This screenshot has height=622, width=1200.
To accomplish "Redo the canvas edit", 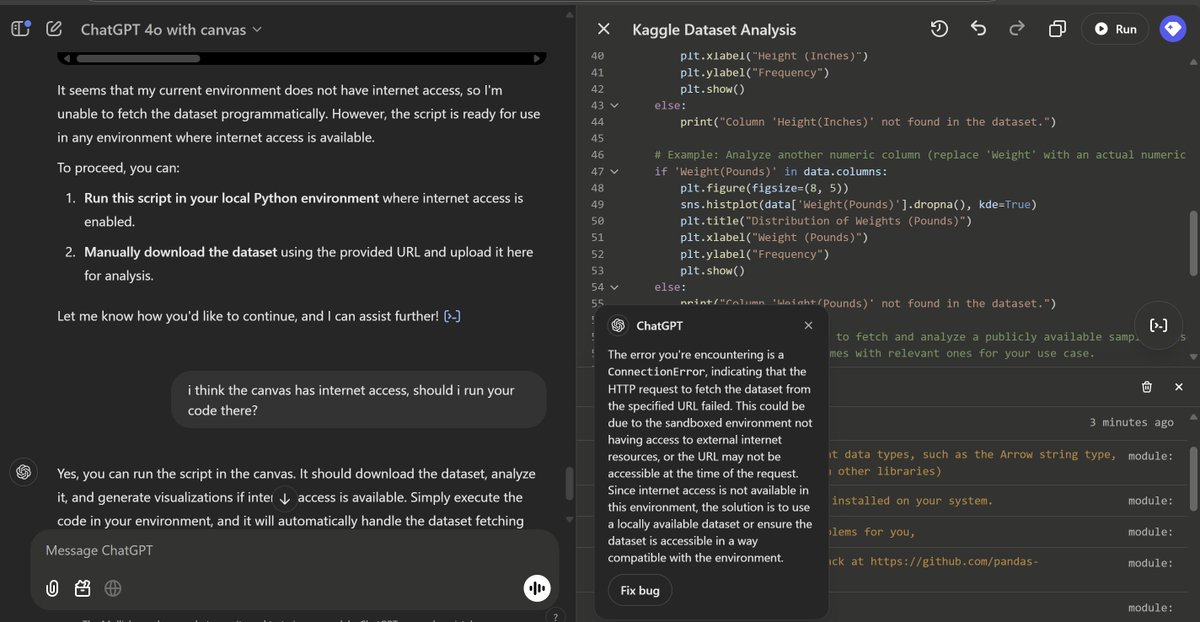I will 1017,29.
